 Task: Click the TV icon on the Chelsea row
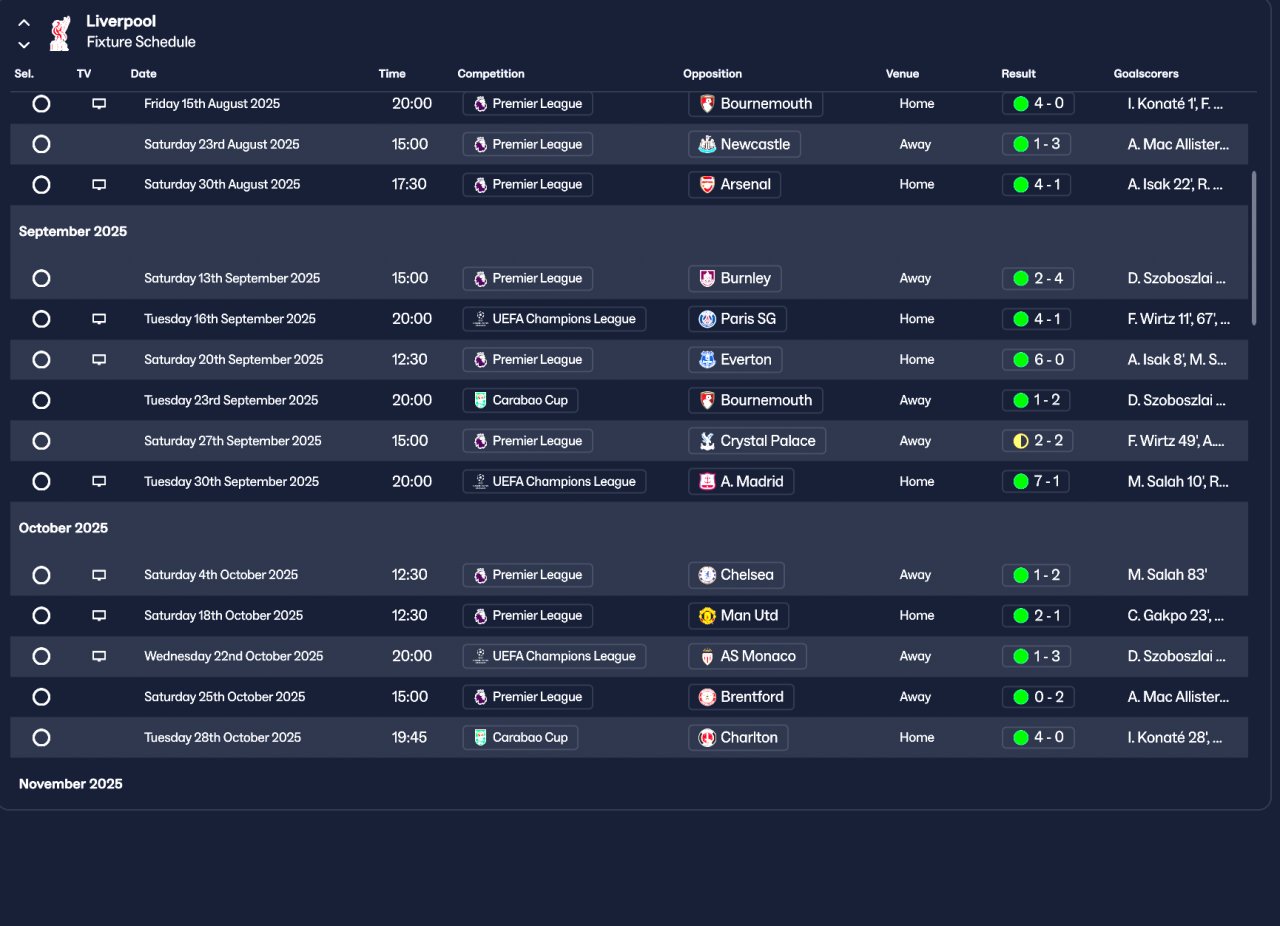coord(99,576)
